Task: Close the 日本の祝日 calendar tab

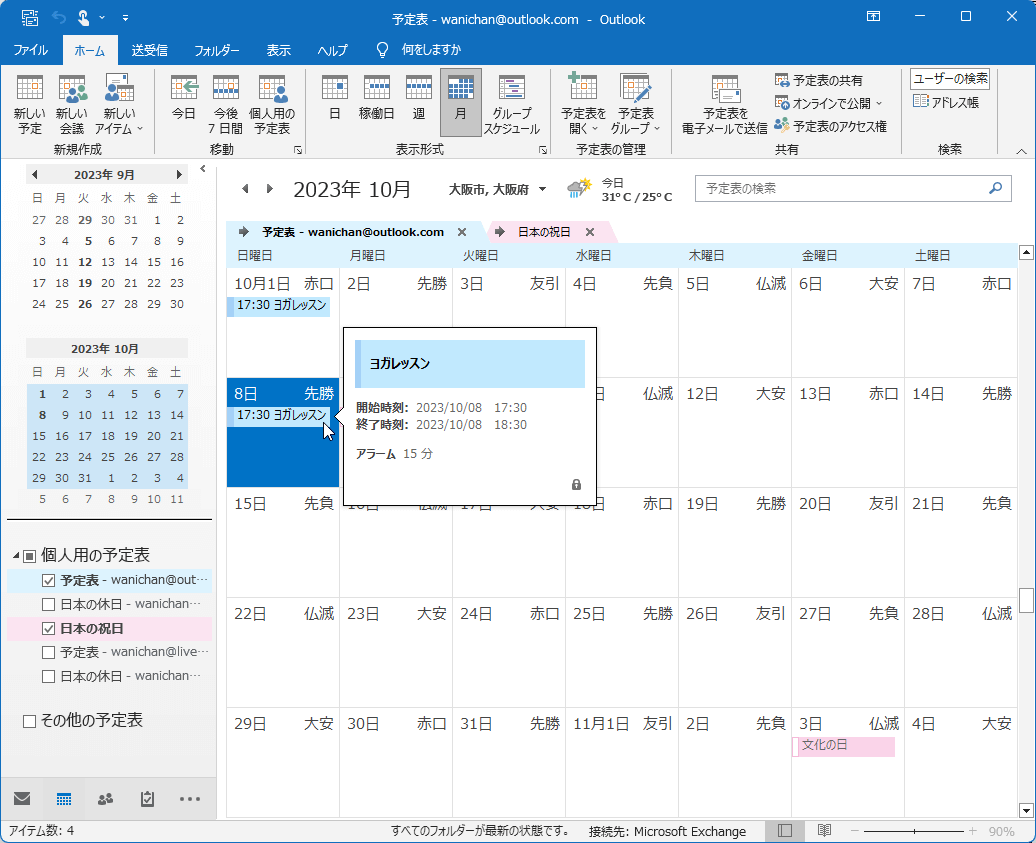Action: click(x=590, y=232)
